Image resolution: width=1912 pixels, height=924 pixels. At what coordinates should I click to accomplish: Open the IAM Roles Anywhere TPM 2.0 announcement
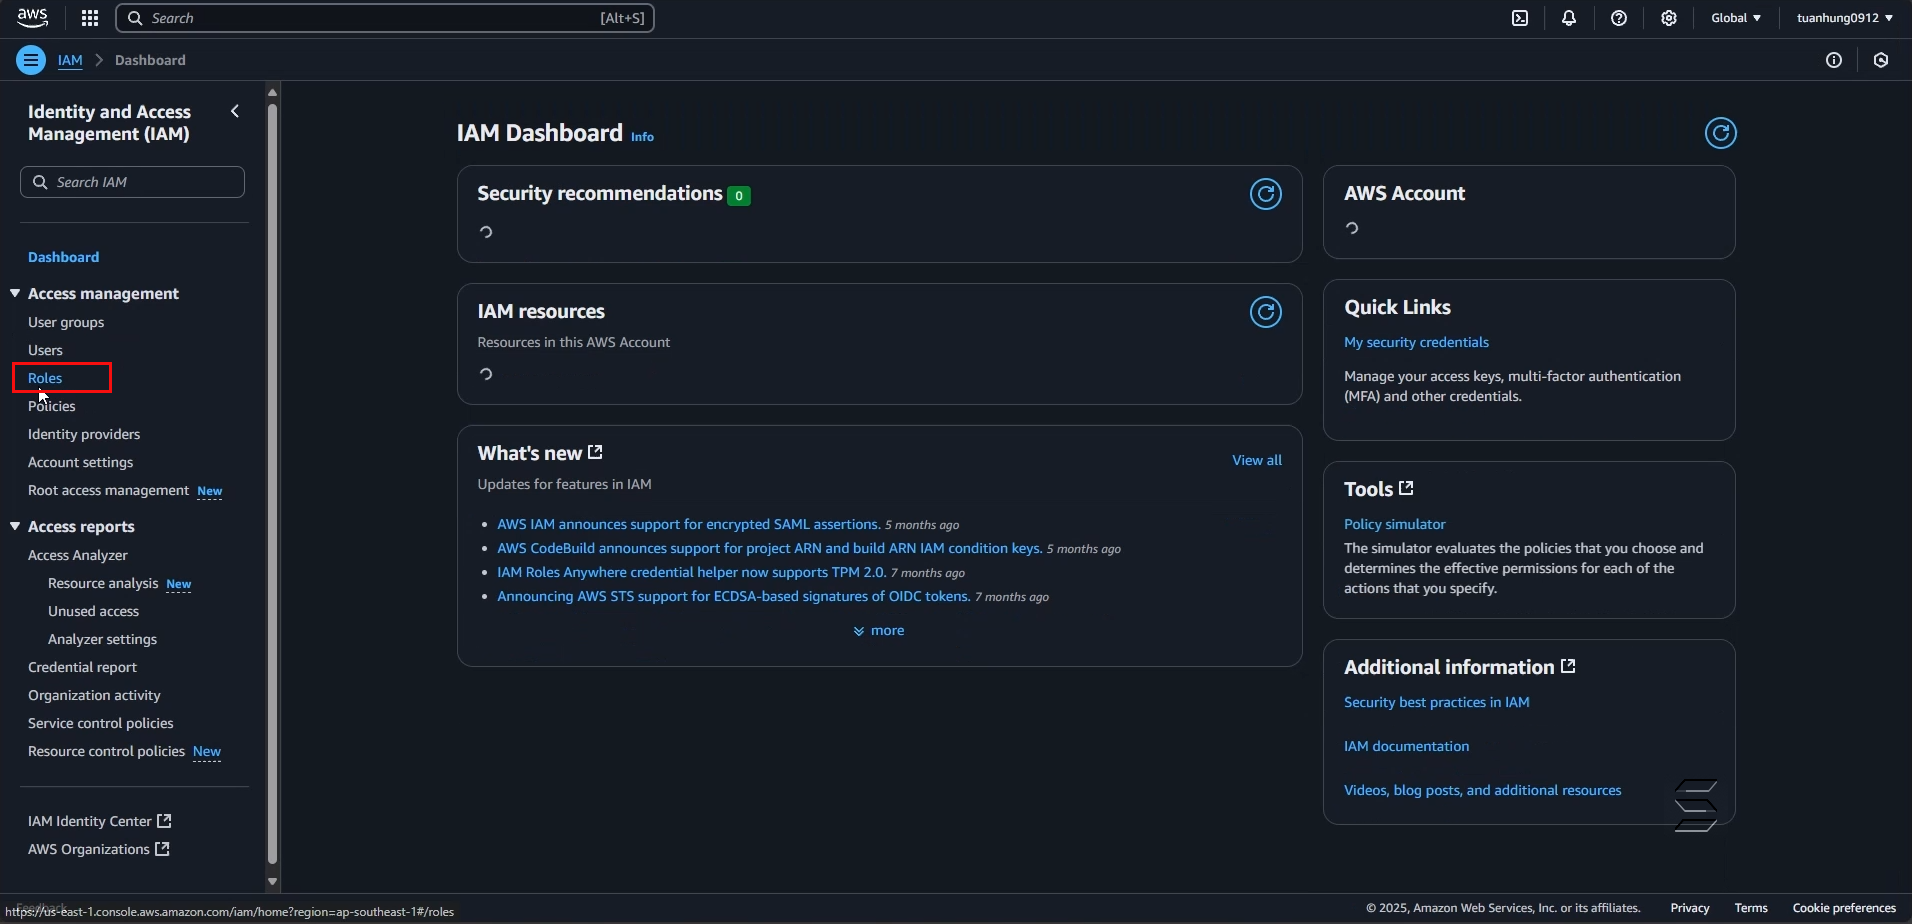pos(691,572)
